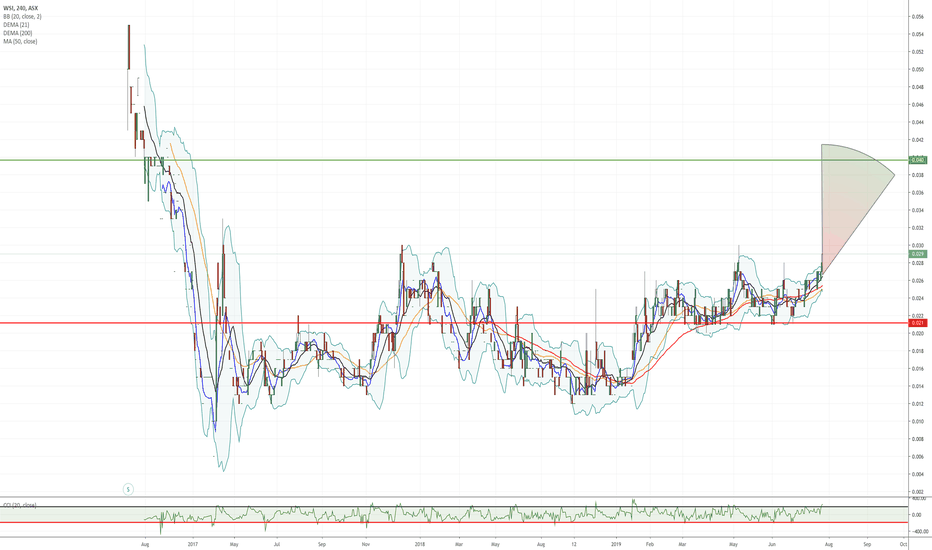Click the 0.056 value on price axis
The width and height of the screenshot is (932, 550).
pos(918,17)
